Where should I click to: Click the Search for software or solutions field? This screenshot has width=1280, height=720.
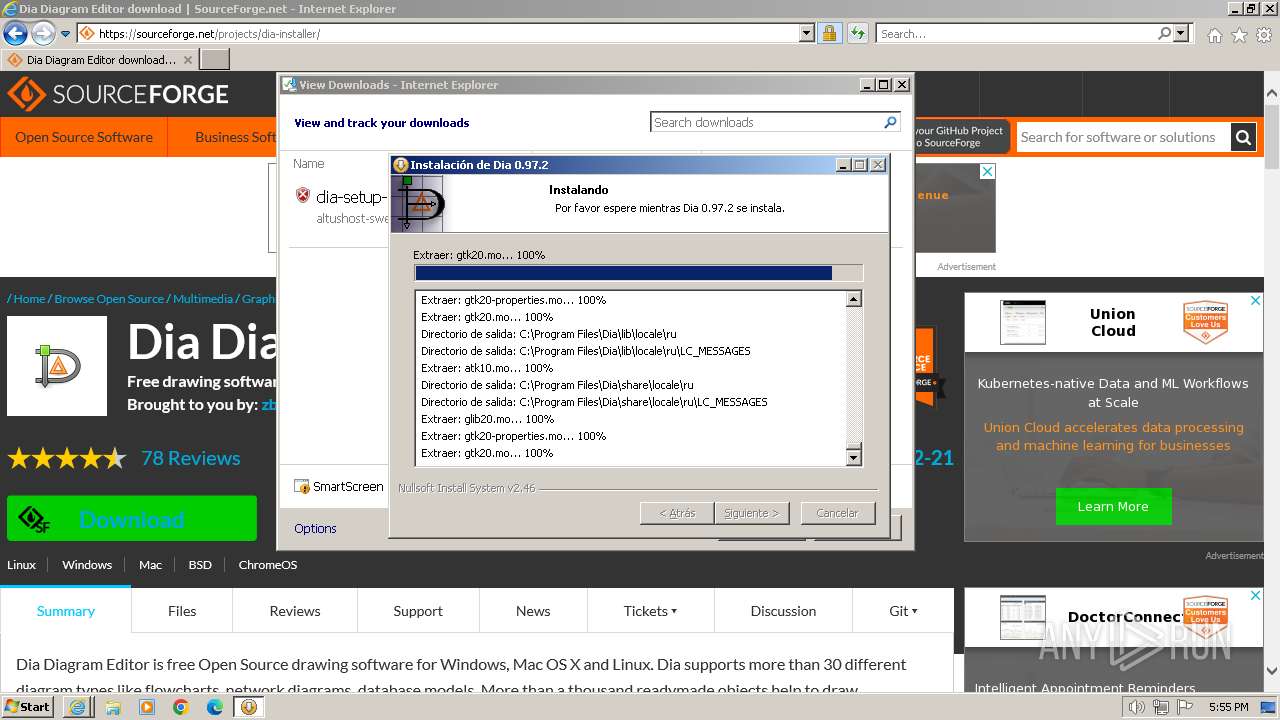(1123, 137)
